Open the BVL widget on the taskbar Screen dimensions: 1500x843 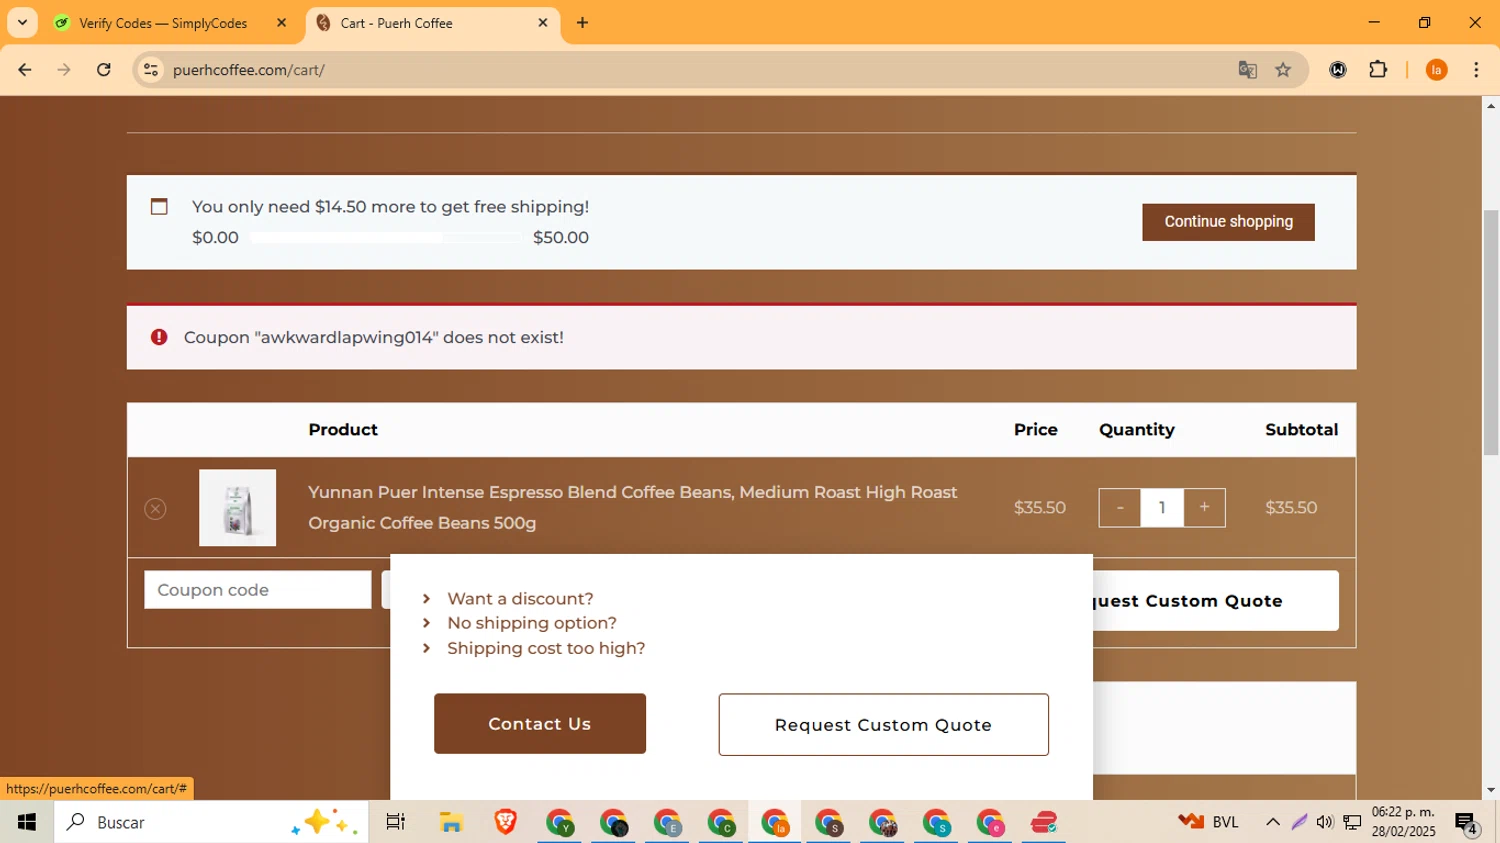pyautogui.click(x=1208, y=822)
